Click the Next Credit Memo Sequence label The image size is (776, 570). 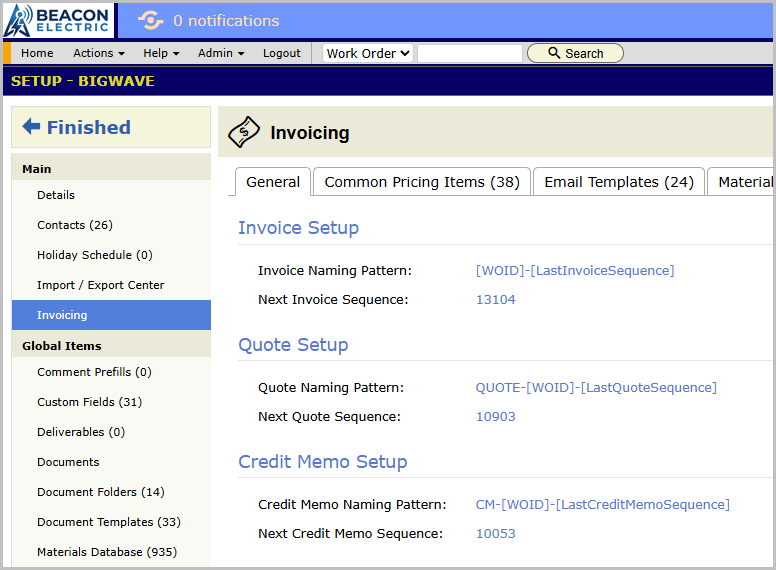click(350, 533)
